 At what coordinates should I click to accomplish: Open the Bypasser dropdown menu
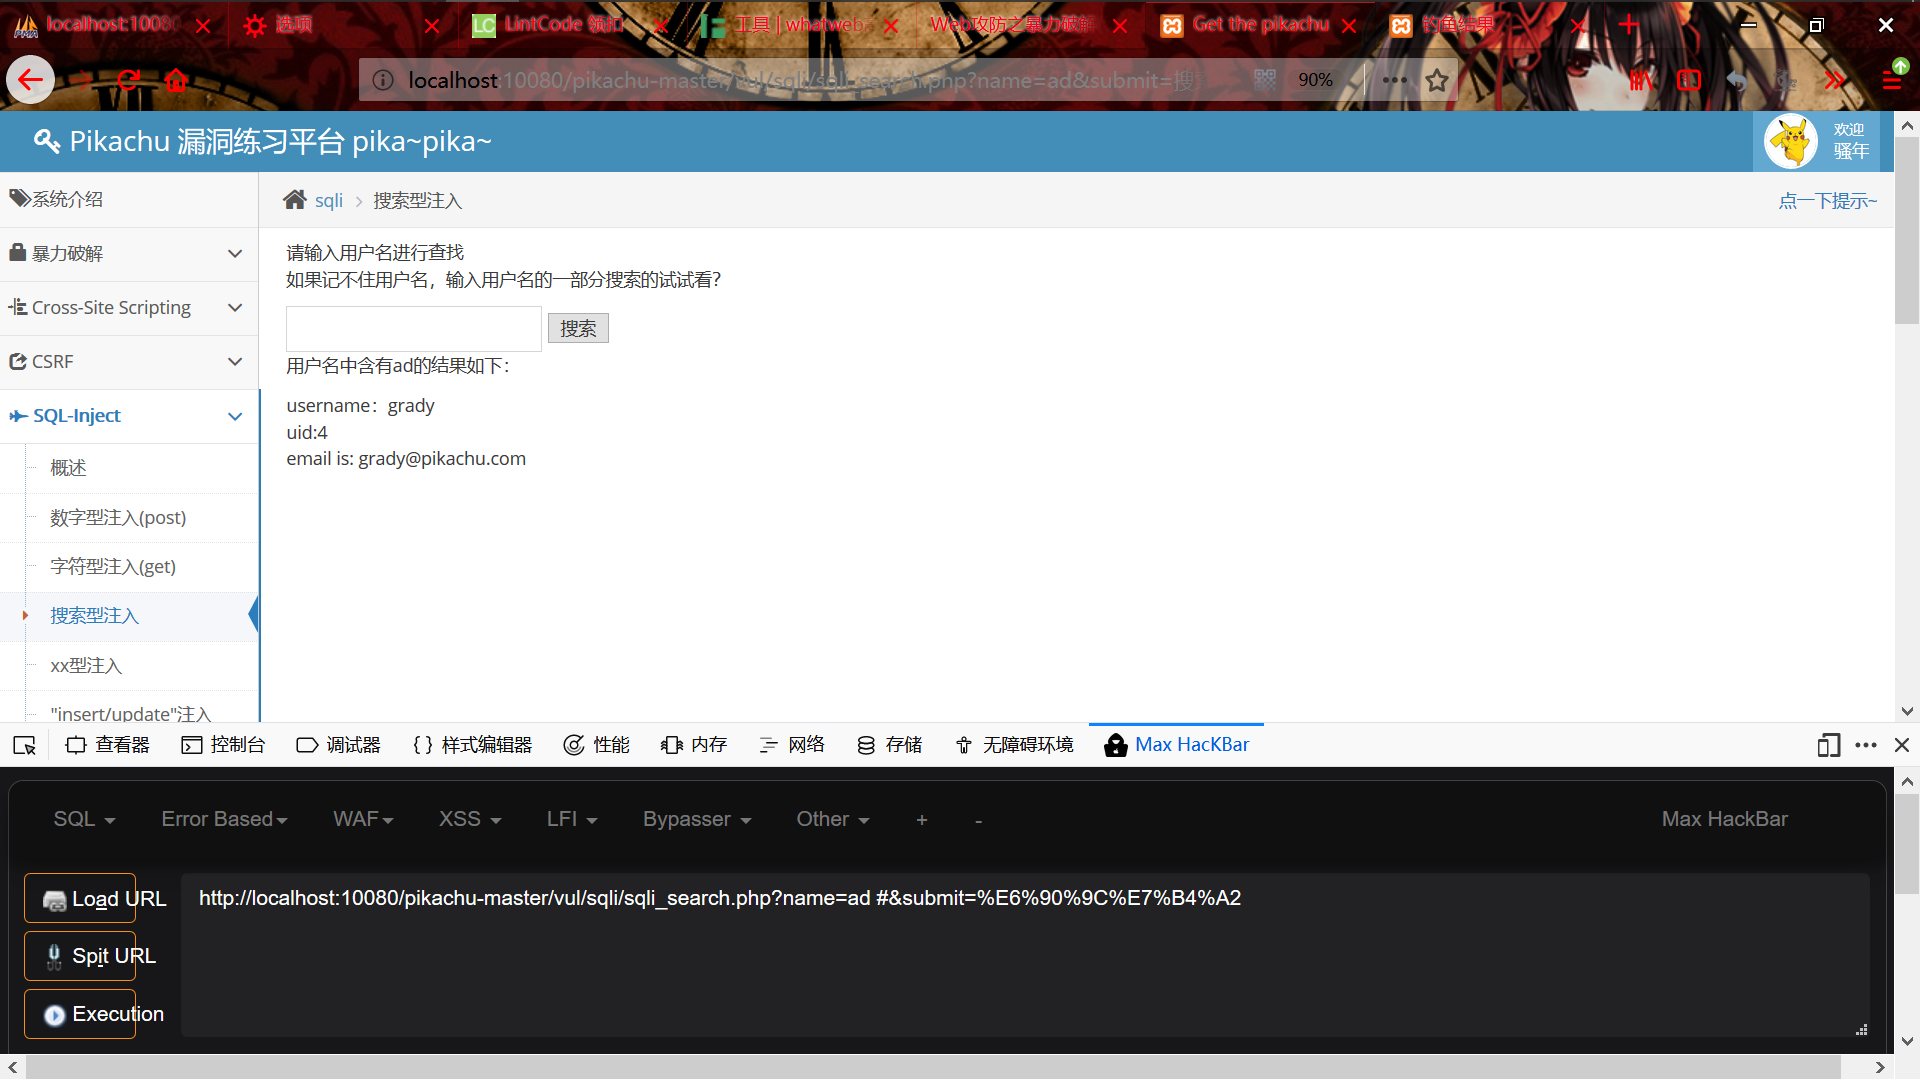click(x=696, y=819)
